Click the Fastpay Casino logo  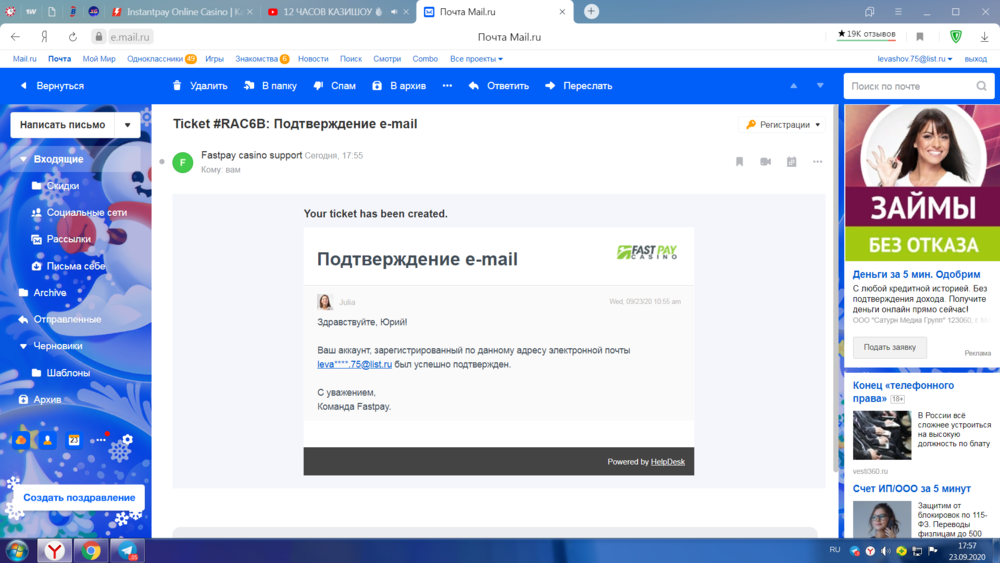pyautogui.click(x=647, y=252)
